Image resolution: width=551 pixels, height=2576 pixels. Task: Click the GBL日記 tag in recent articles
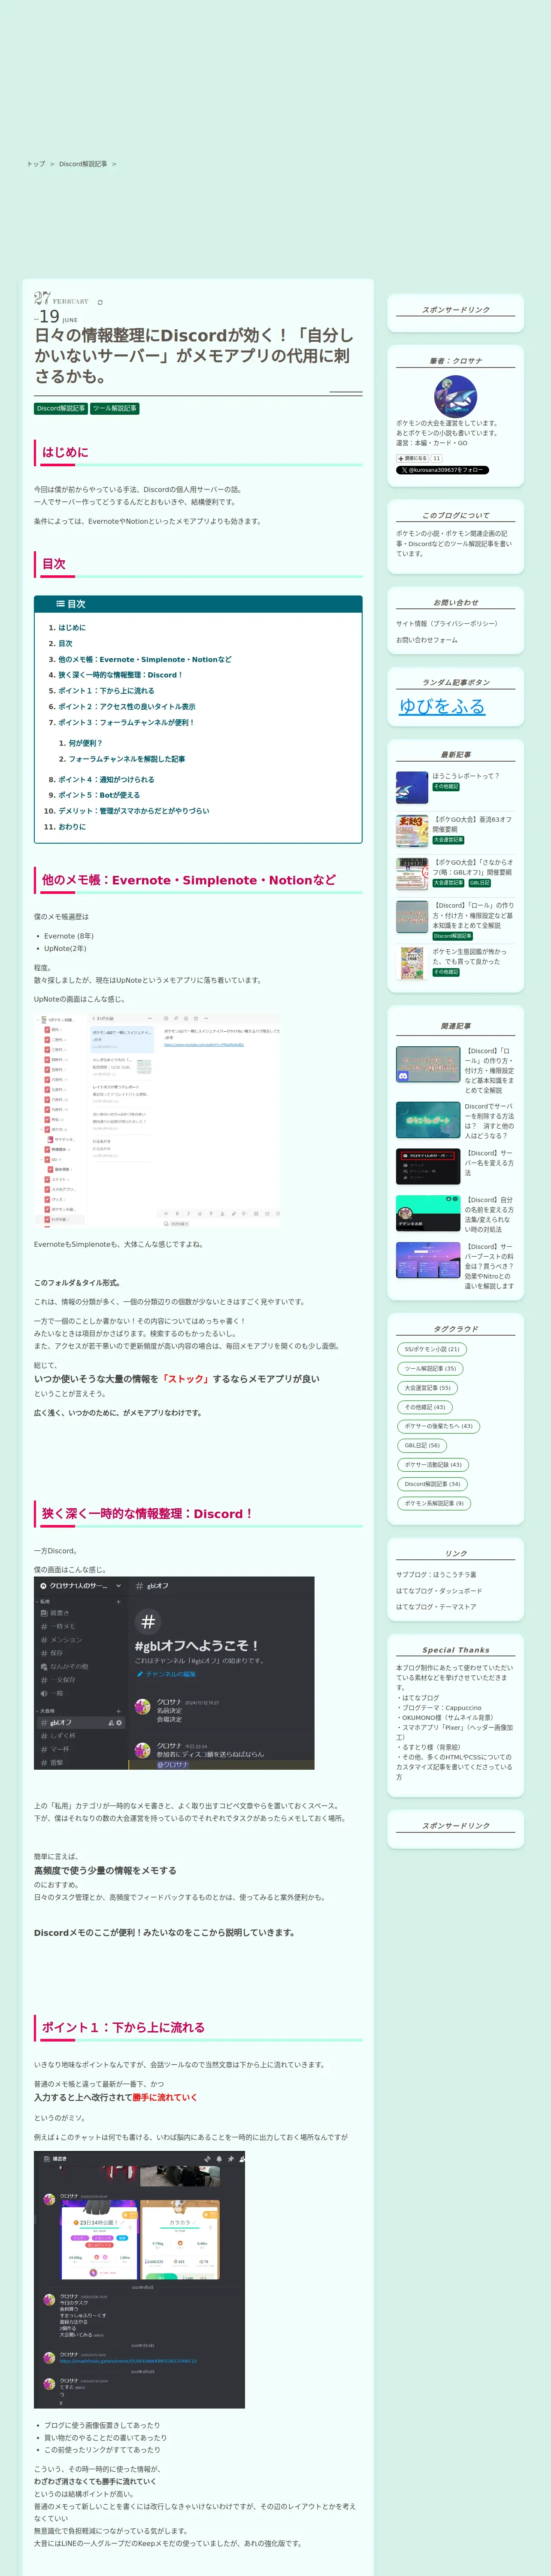tap(480, 883)
